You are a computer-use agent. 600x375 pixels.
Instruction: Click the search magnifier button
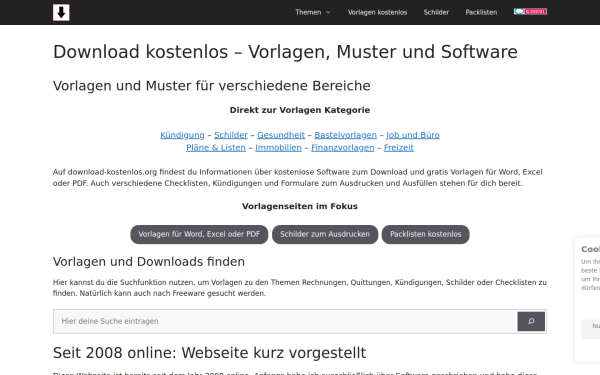[531, 321]
